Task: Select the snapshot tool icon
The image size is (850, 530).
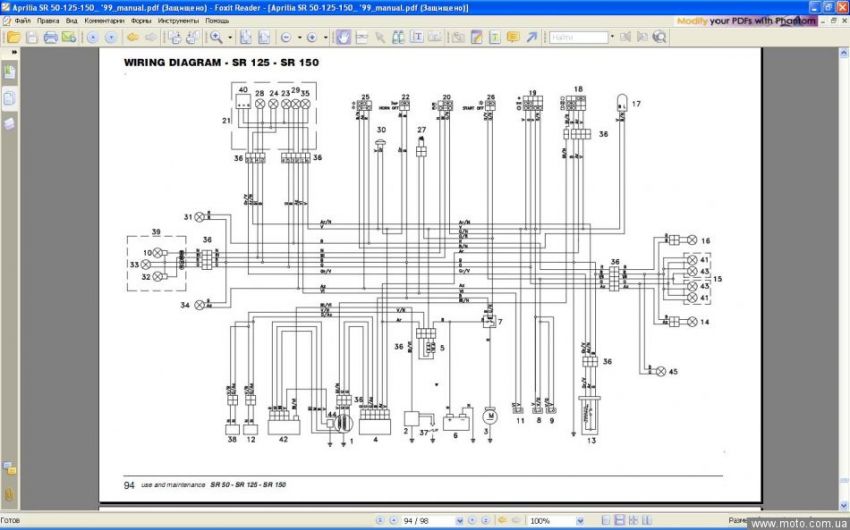Action: click(x=362, y=37)
